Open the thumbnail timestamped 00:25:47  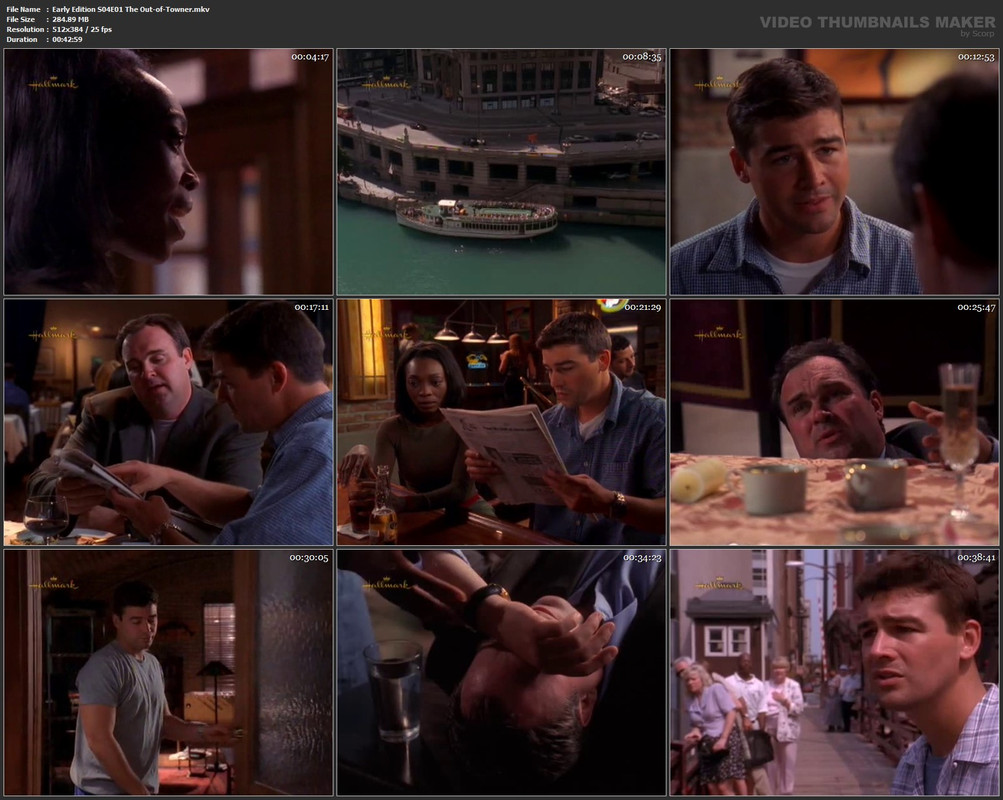click(834, 422)
